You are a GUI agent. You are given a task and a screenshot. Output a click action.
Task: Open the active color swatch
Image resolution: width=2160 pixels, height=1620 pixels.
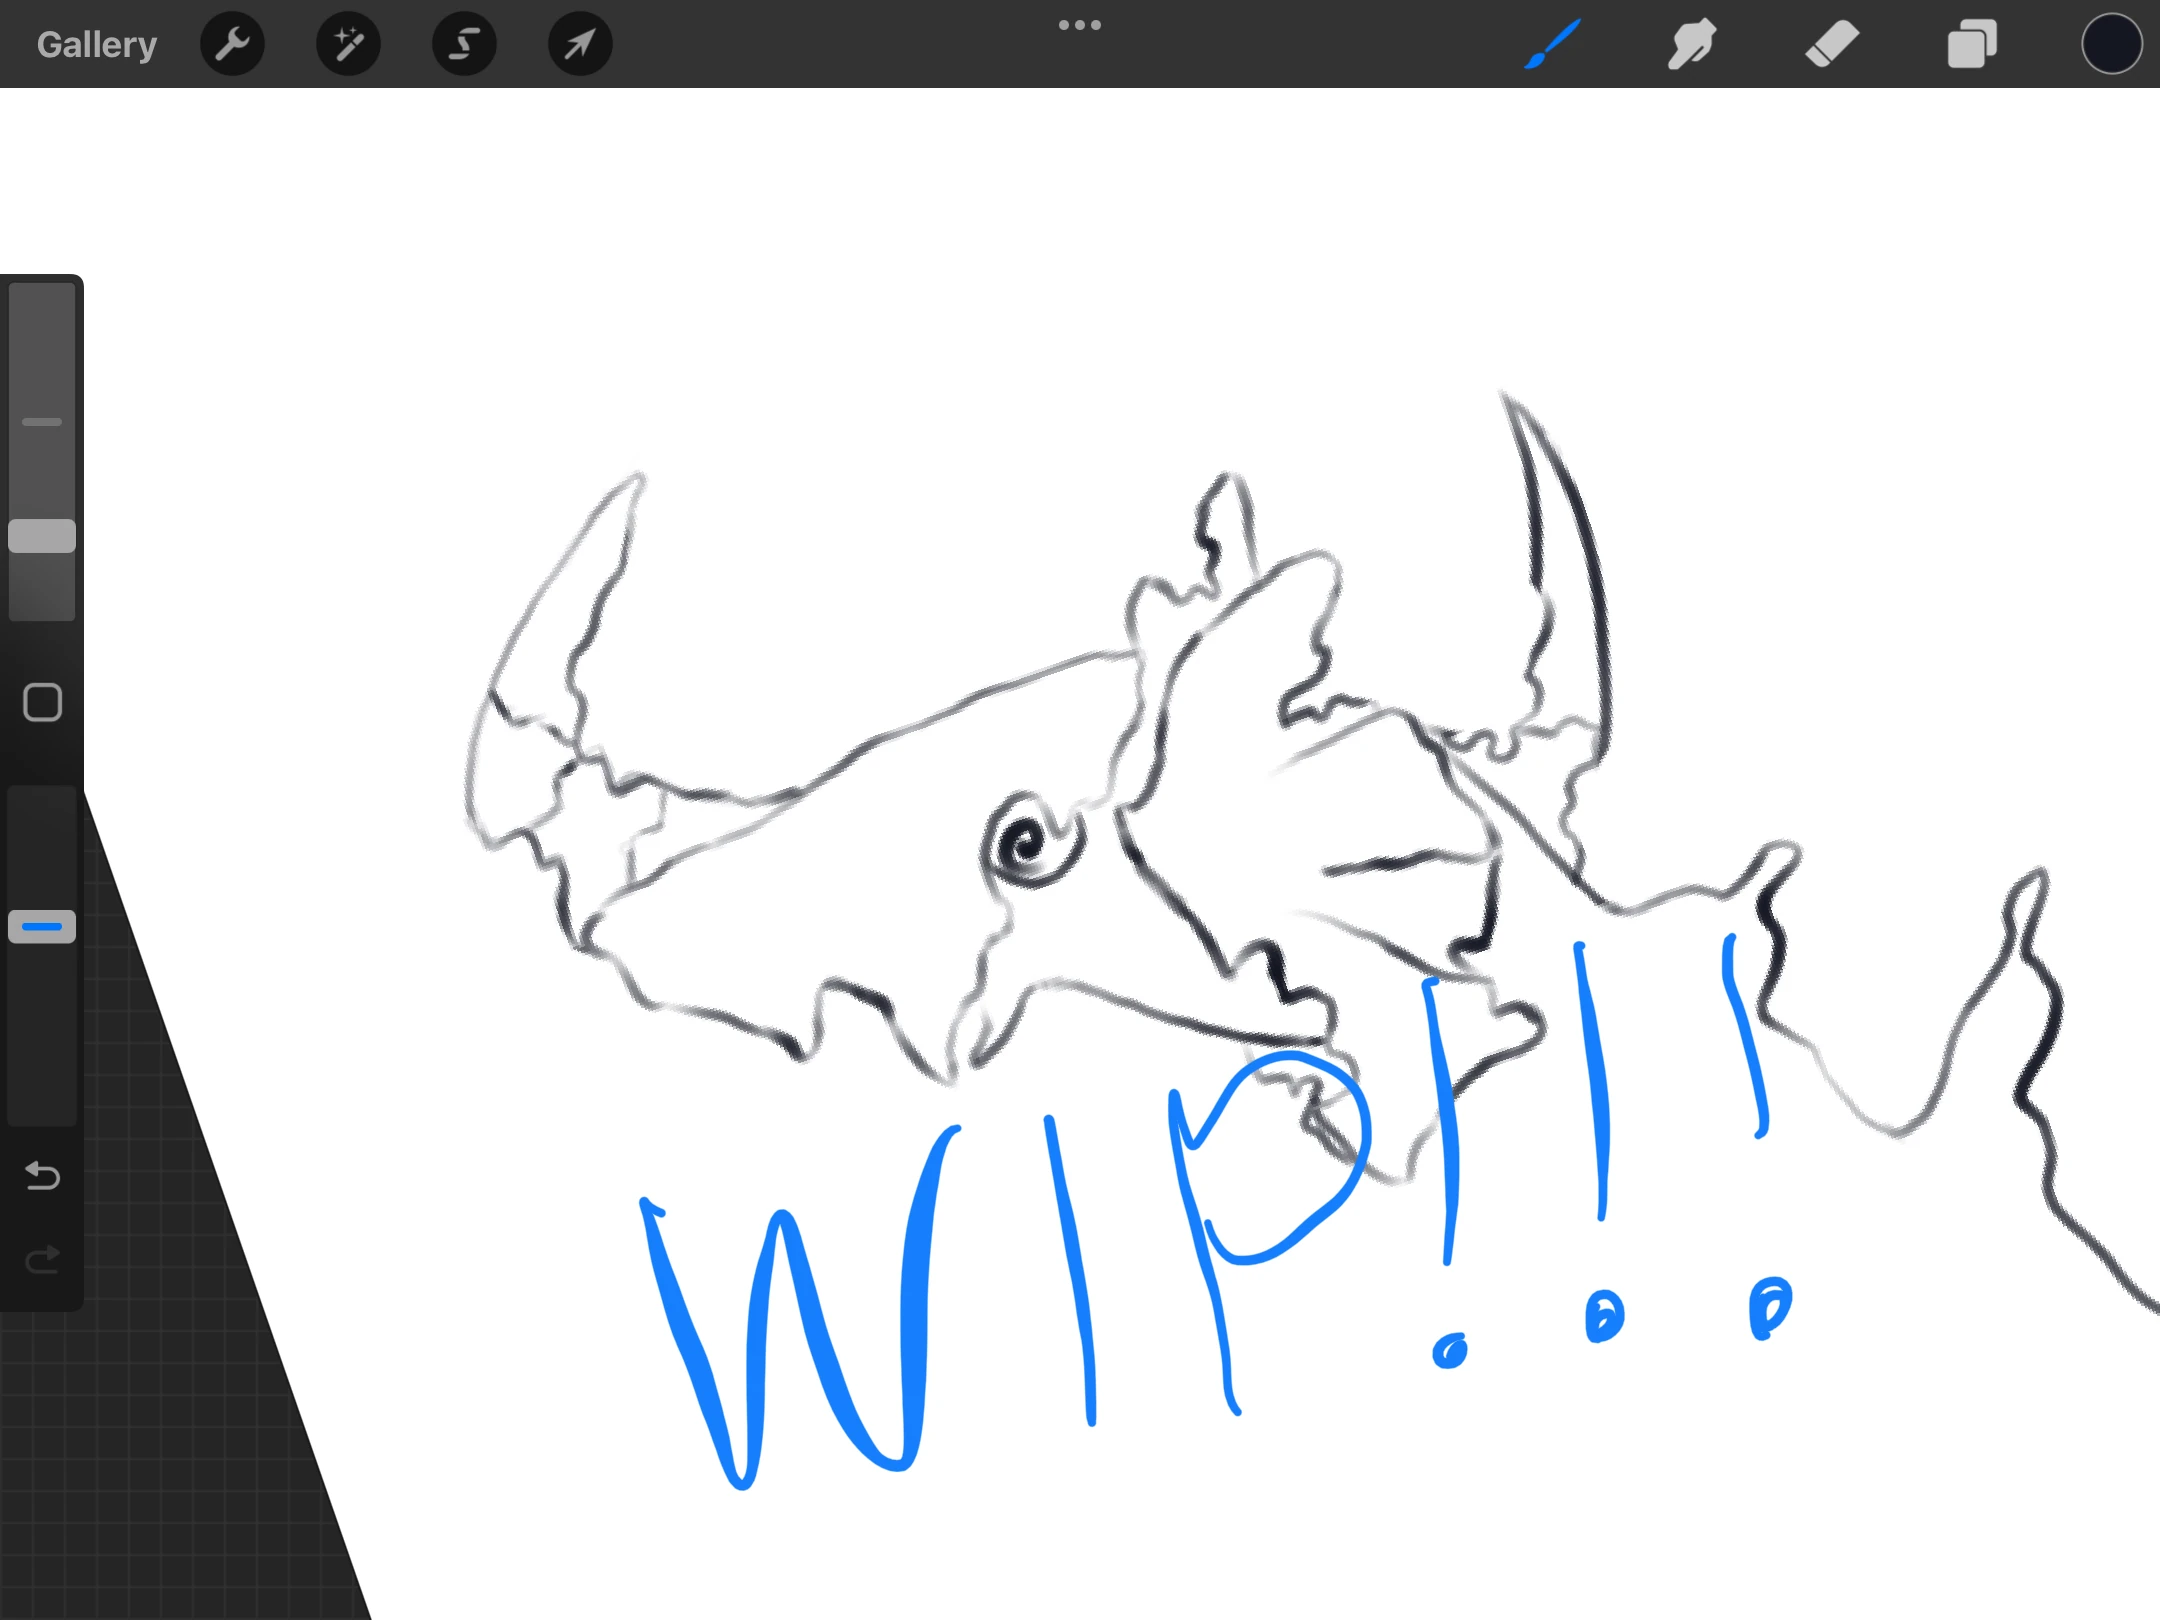pos(2111,43)
